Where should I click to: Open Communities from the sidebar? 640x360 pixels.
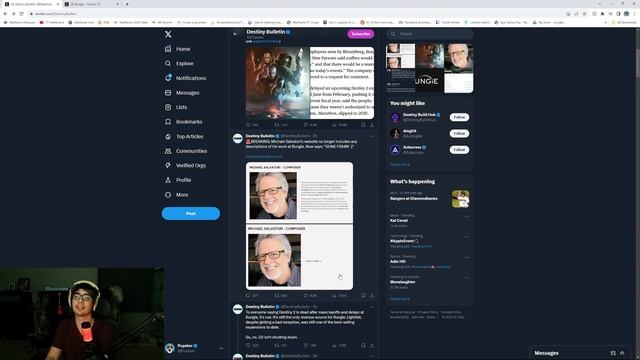[186, 151]
